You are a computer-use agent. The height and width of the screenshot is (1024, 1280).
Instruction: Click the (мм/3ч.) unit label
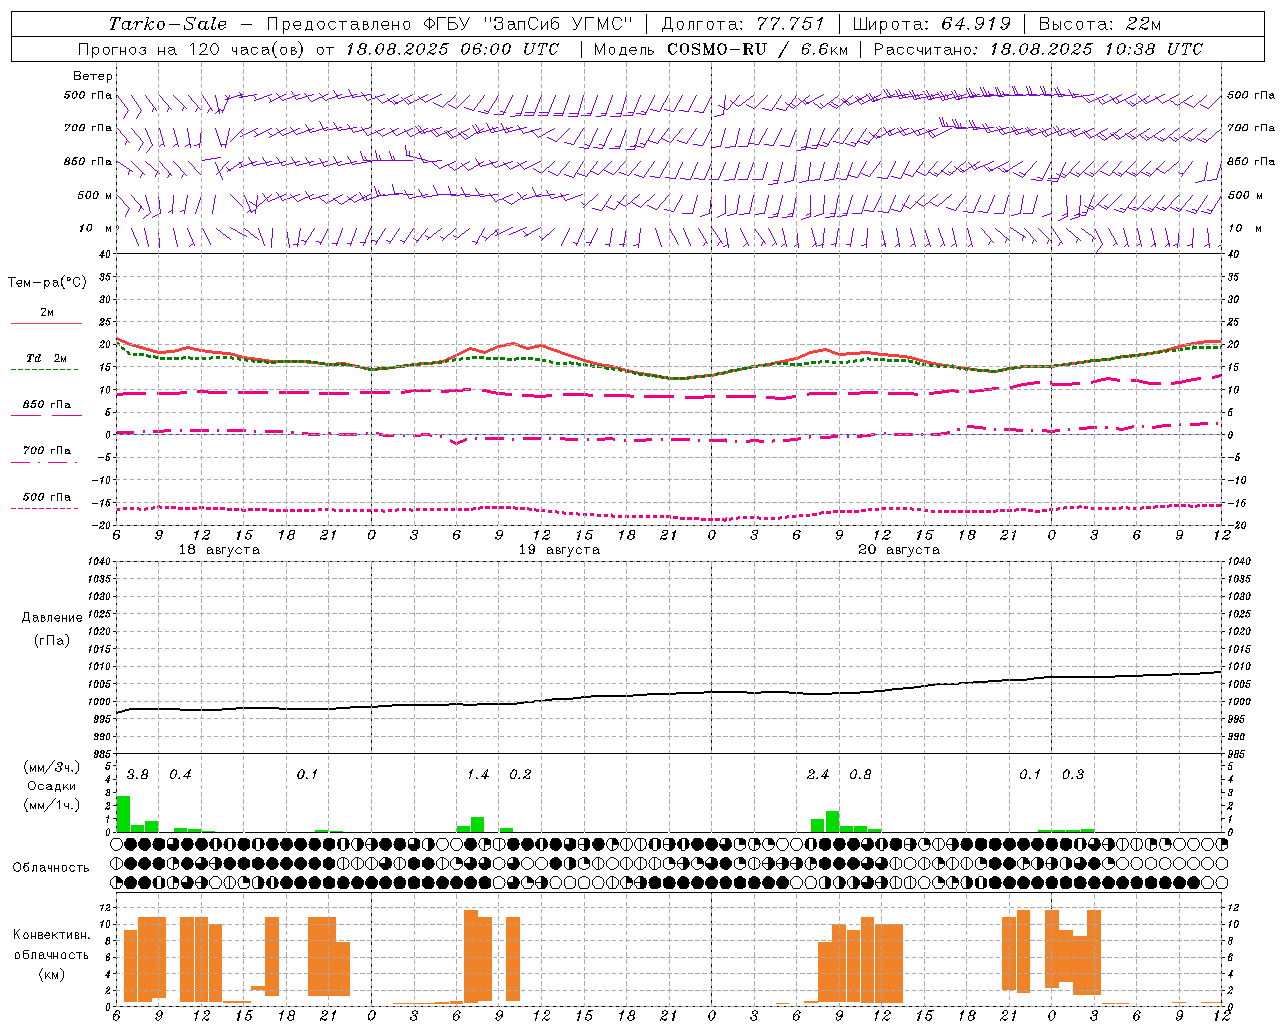click(x=51, y=767)
